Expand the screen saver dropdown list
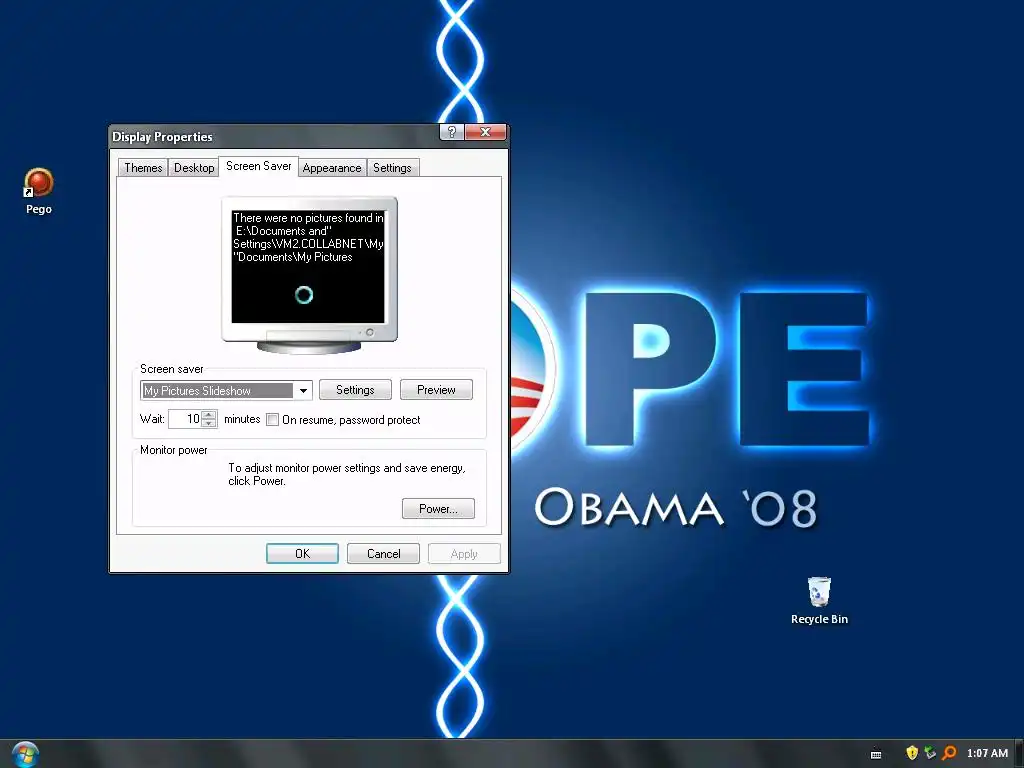 point(303,391)
